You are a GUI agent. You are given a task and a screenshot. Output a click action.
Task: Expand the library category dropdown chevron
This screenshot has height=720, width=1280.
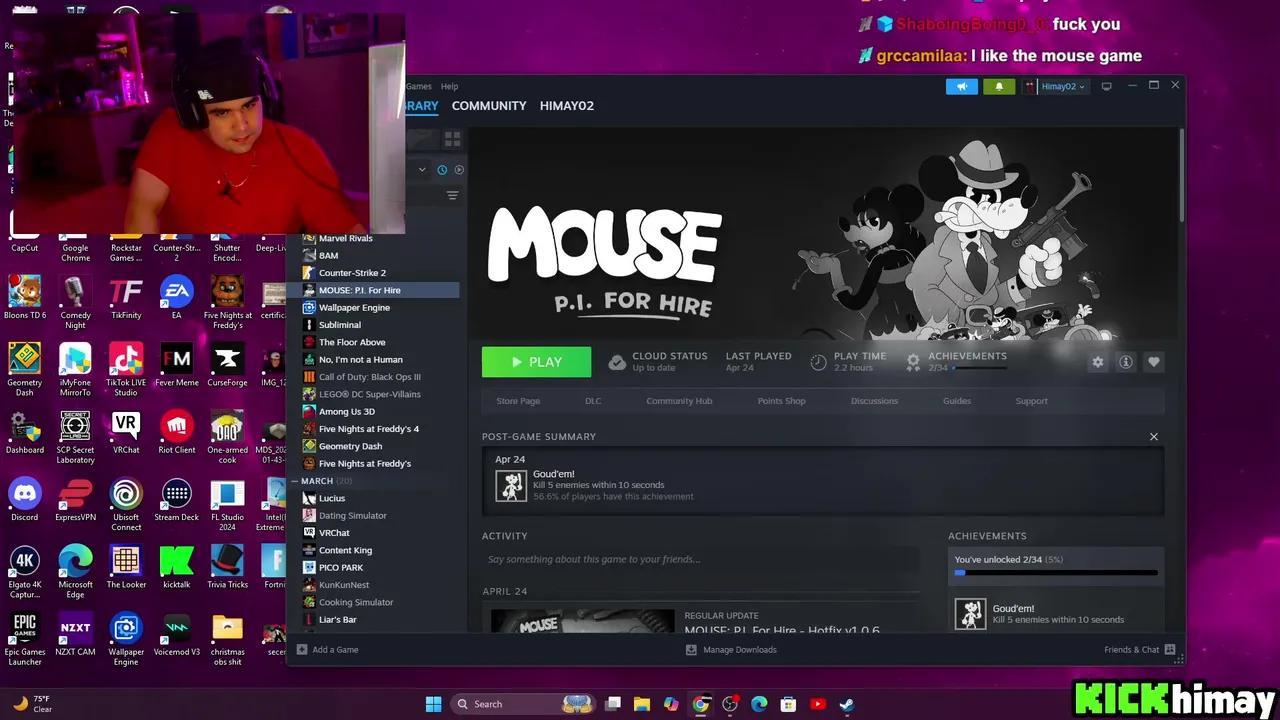(422, 170)
